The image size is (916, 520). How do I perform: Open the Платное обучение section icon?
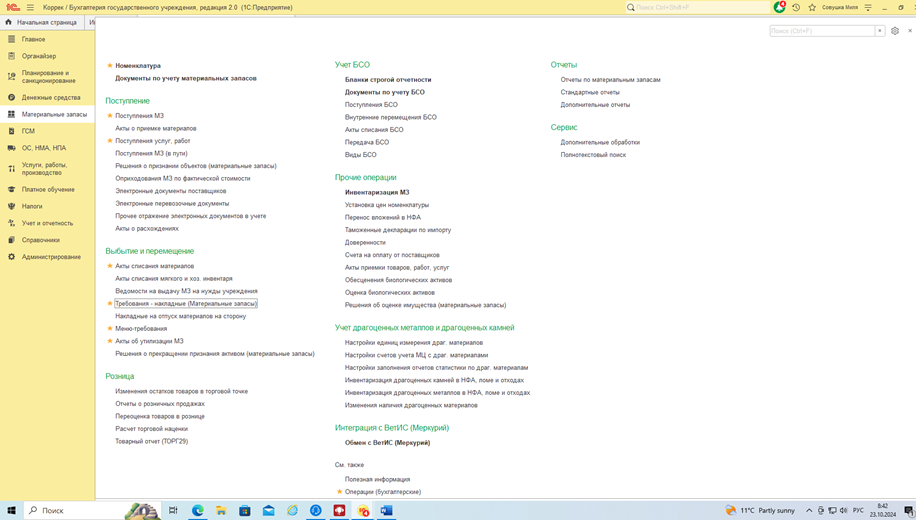11,189
